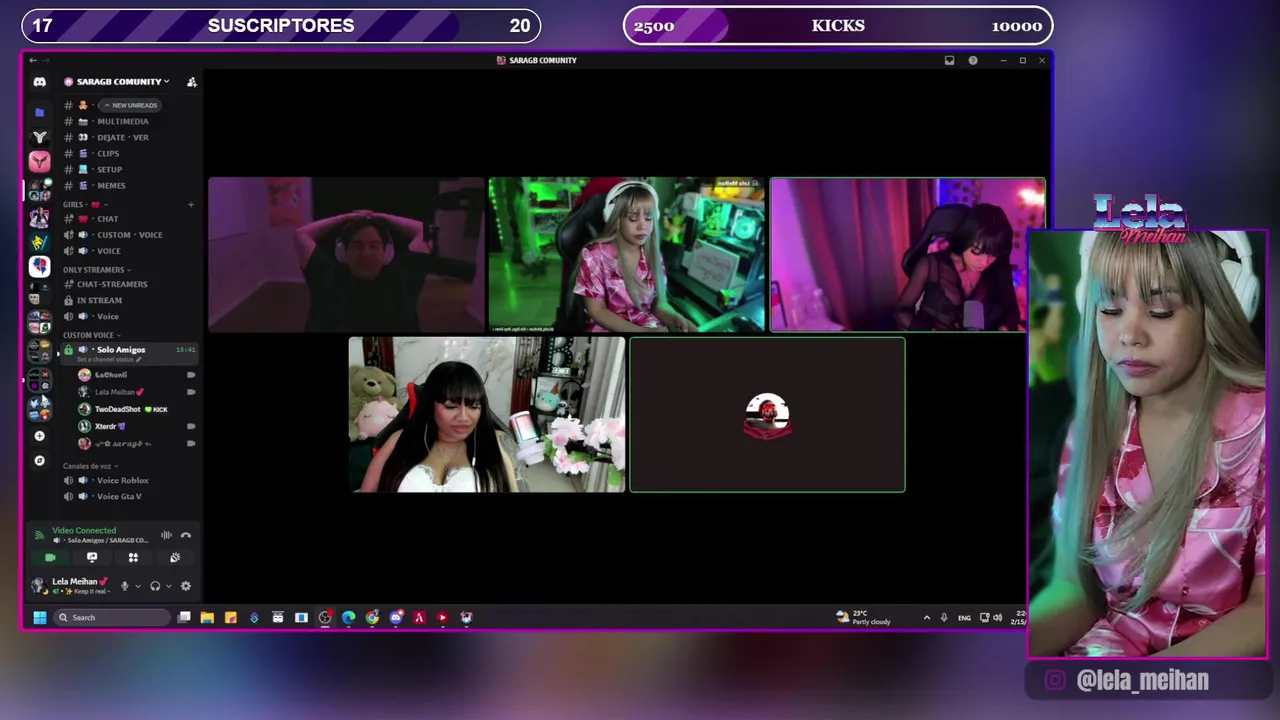Click the add a server plus icon

(x=39, y=436)
